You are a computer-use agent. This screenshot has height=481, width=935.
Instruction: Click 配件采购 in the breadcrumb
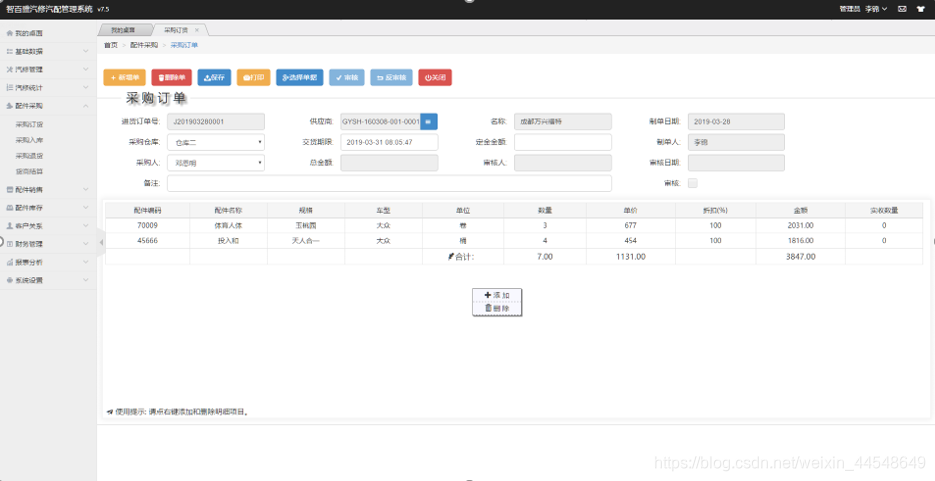click(x=144, y=45)
